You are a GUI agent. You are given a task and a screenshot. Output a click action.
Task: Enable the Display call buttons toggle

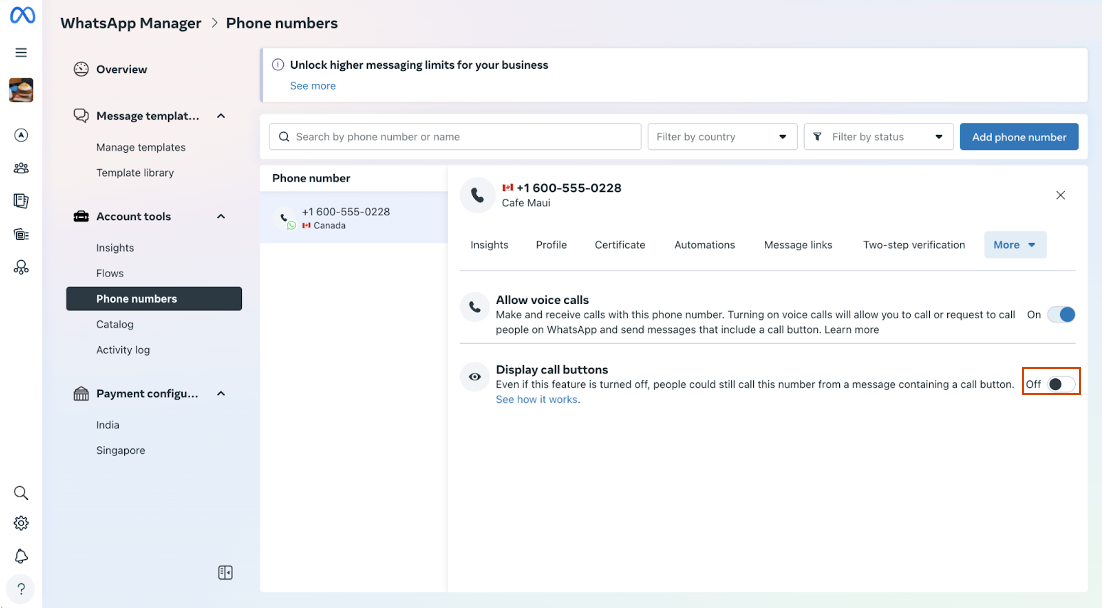1061,384
